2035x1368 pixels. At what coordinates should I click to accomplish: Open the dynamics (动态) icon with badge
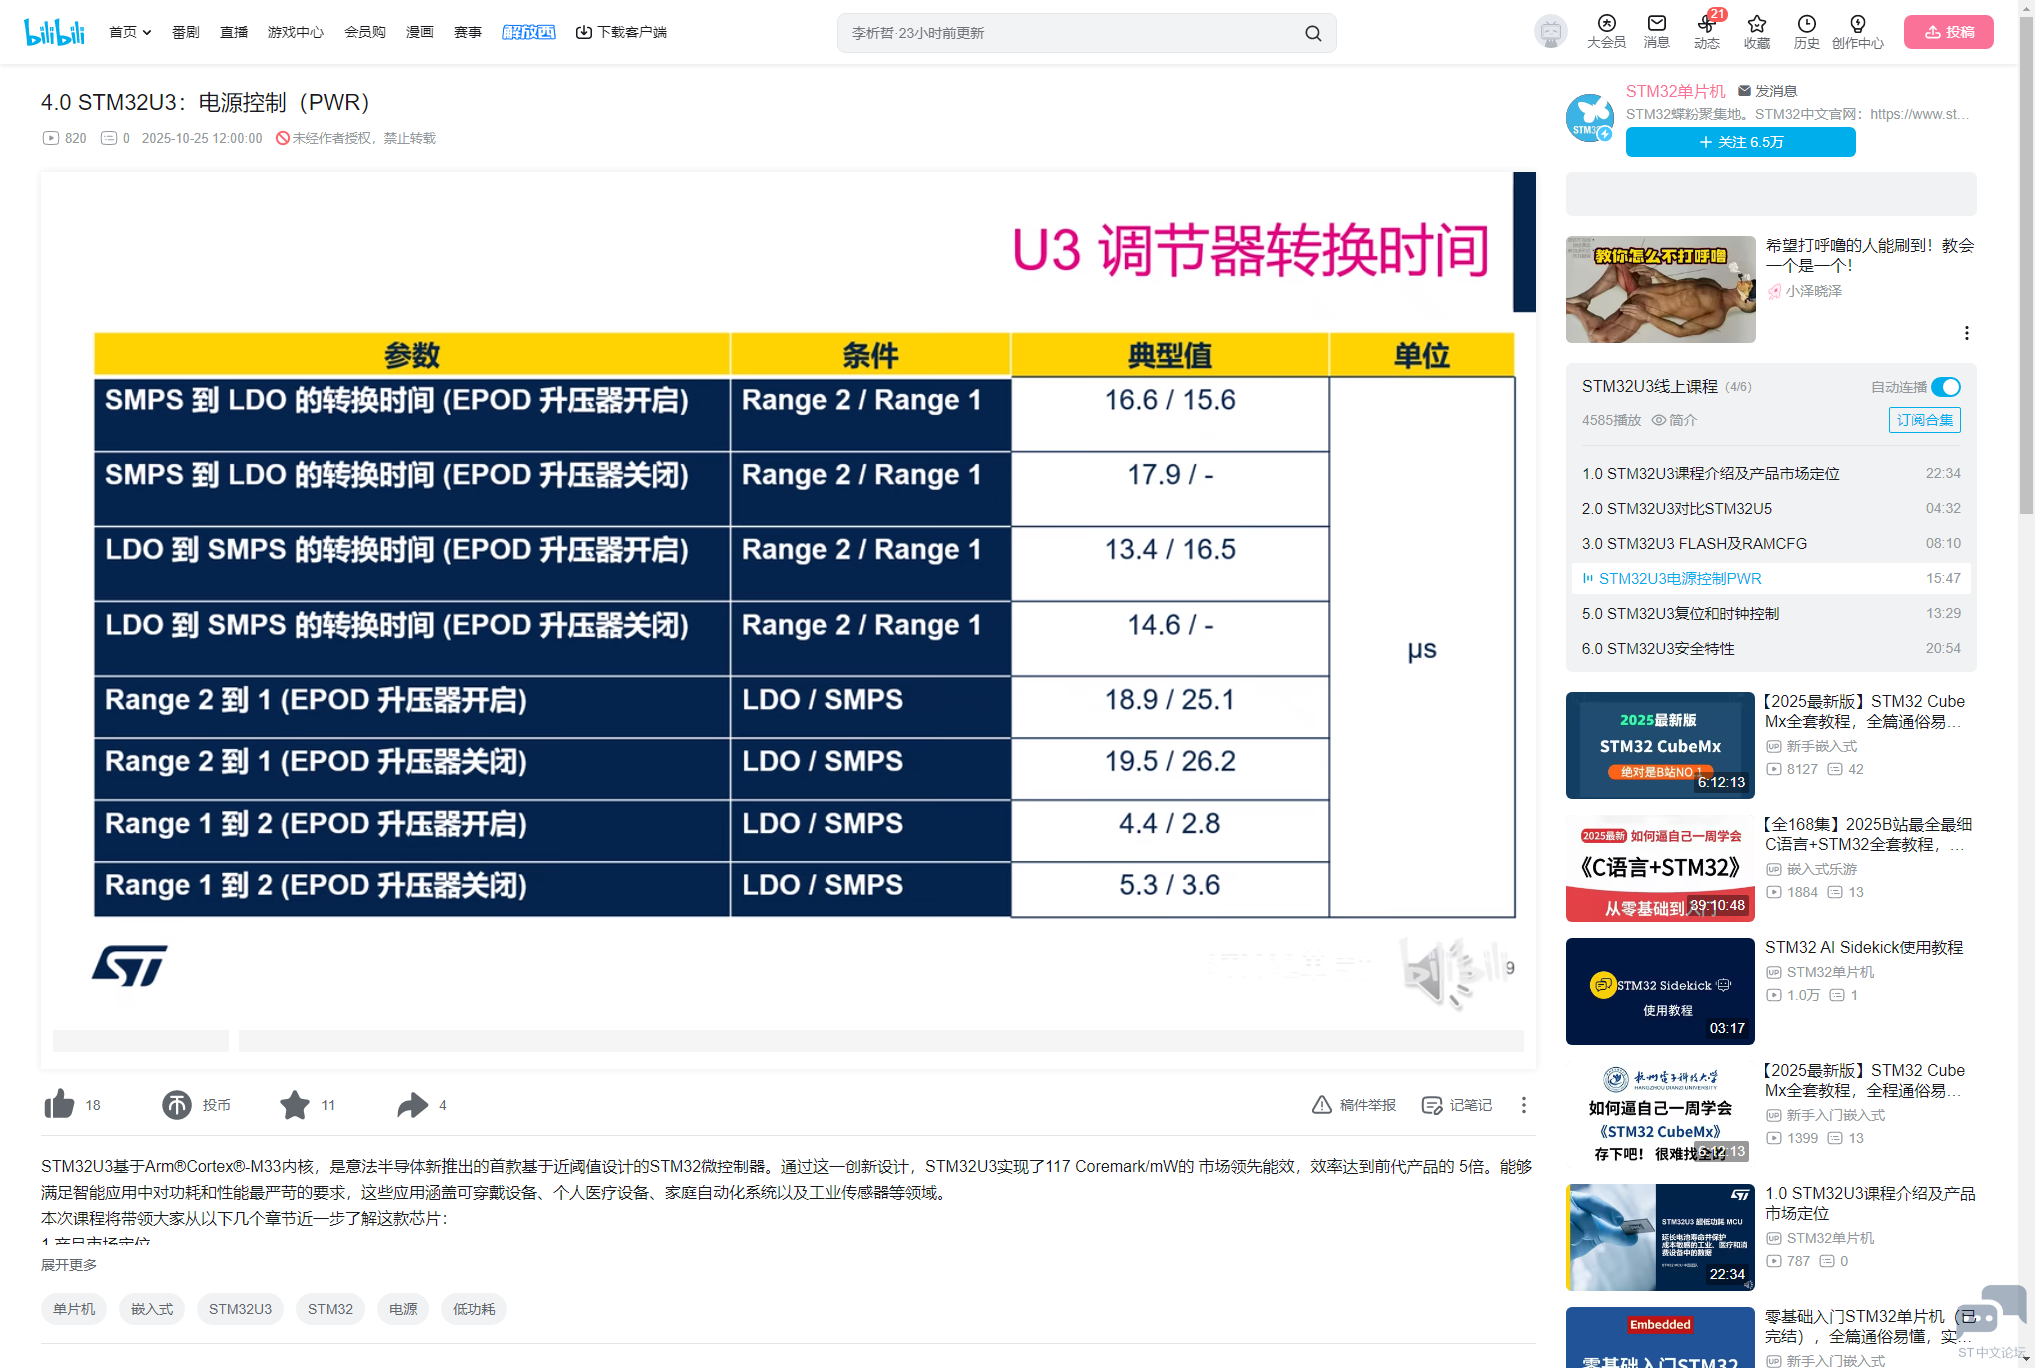tap(1706, 24)
